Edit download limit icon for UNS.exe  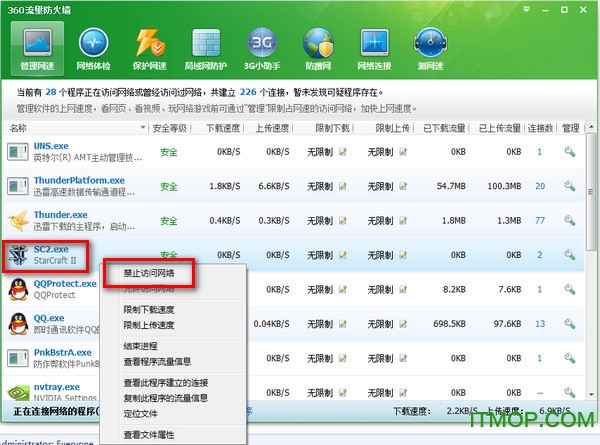click(x=343, y=152)
